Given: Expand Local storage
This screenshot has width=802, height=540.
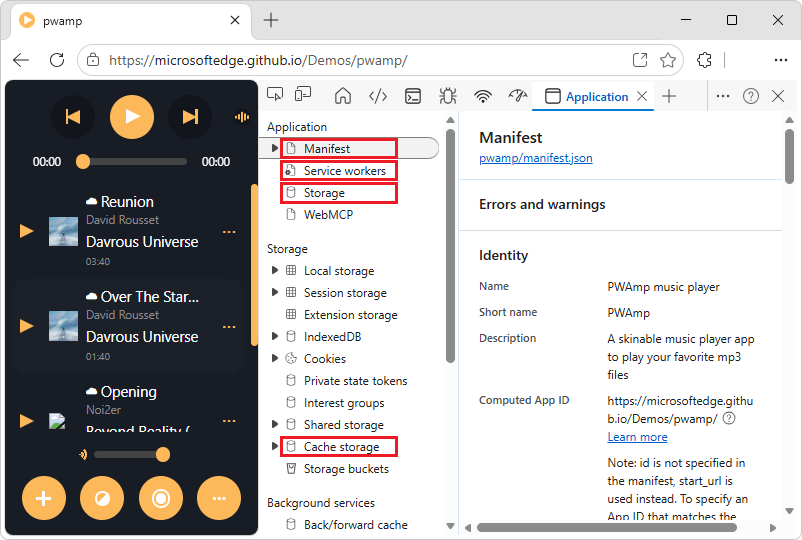Looking at the screenshot, I should point(275,270).
